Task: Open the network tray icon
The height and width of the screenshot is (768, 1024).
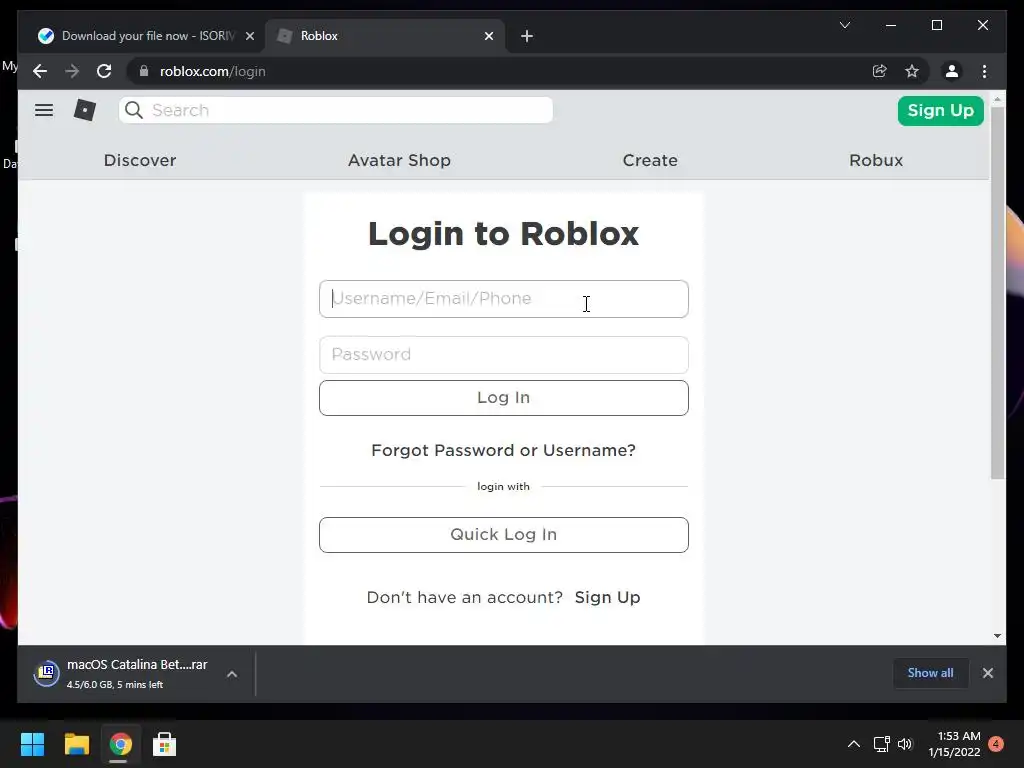Action: [881, 744]
